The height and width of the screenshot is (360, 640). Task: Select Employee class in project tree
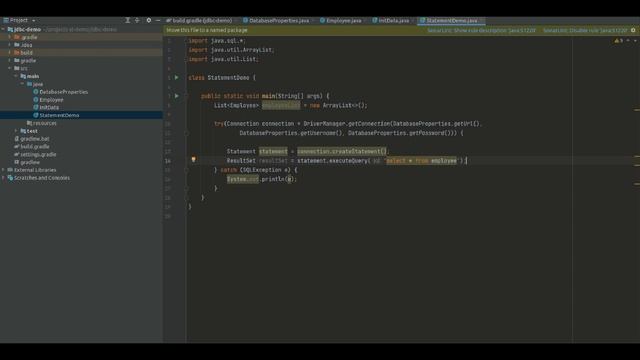pos(51,100)
